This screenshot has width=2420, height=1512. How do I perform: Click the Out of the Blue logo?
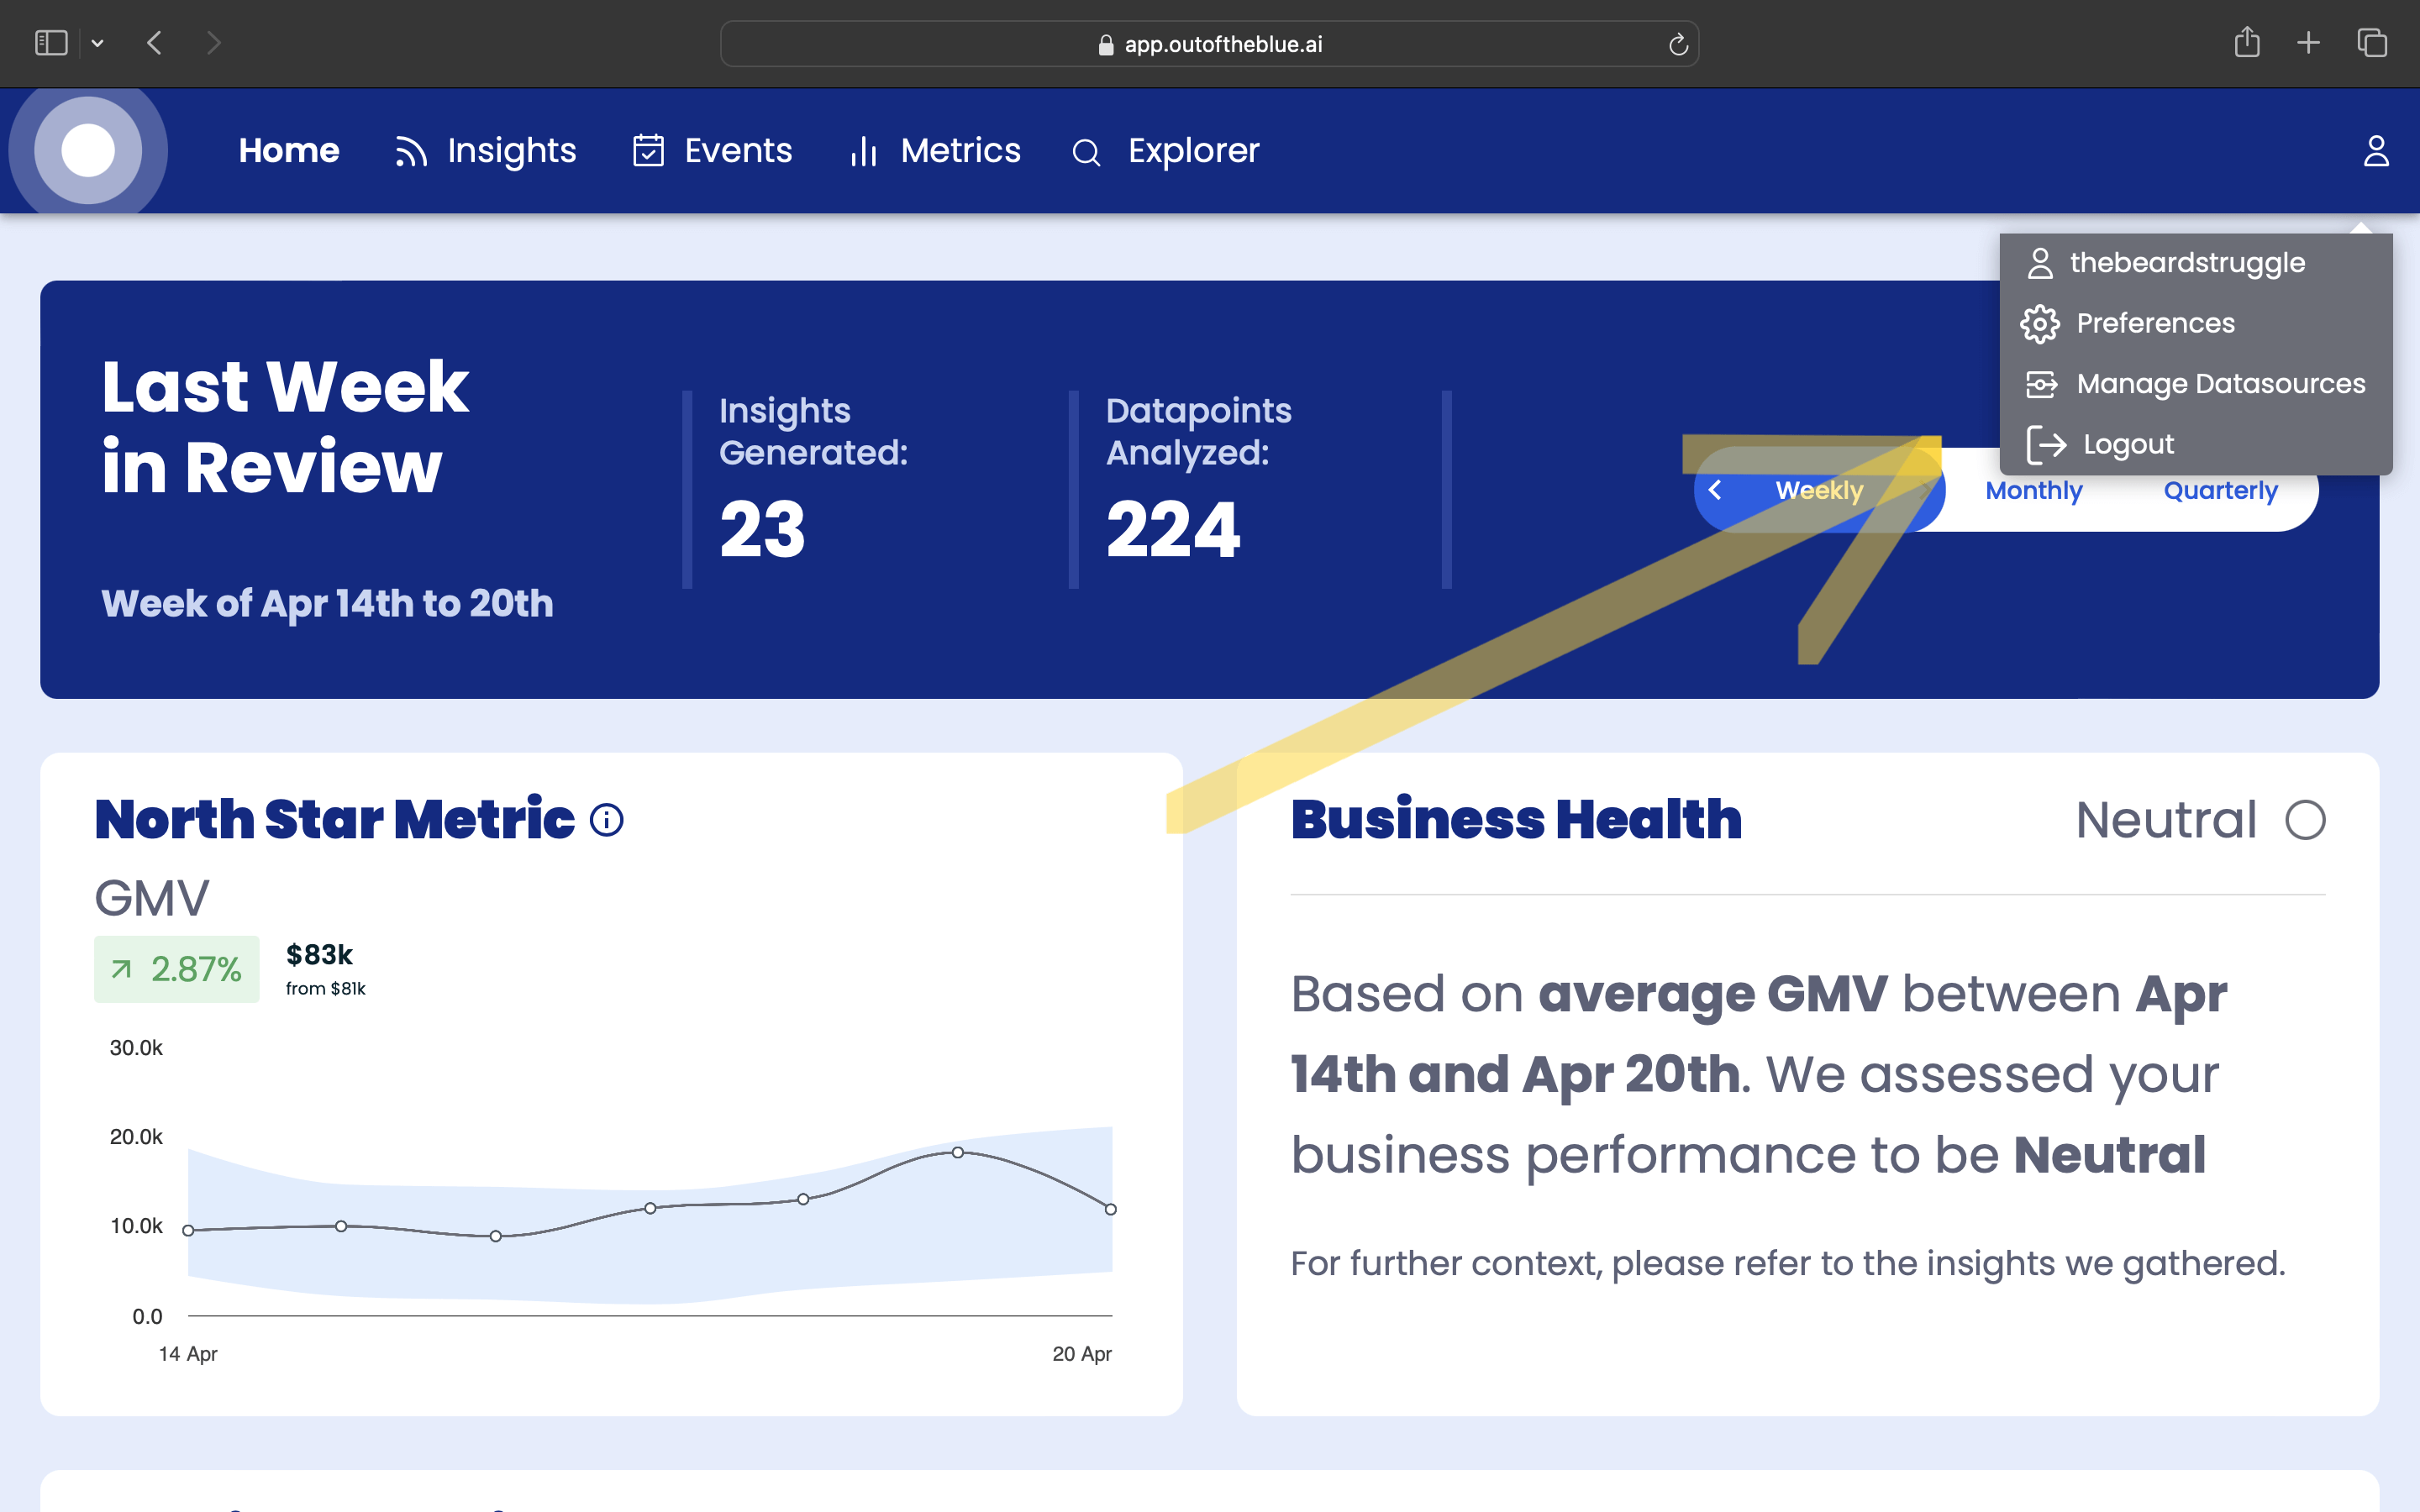pyautogui.click(x=88, y=150)
